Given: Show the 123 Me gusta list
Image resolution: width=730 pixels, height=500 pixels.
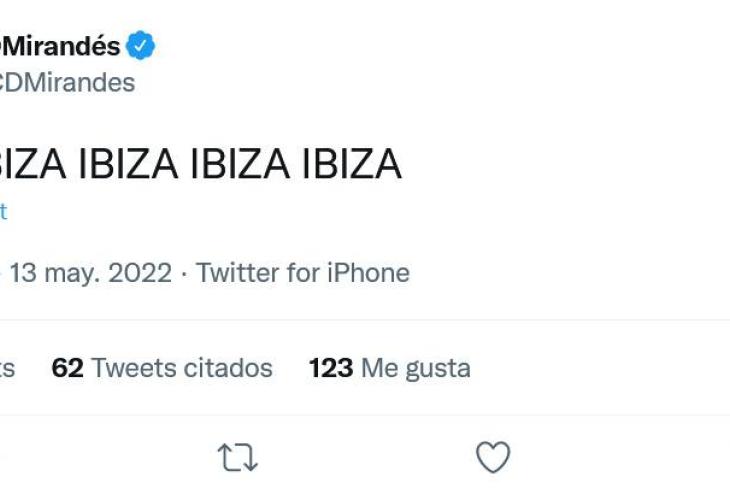Looking at the screenshot, I should pos(389,368).
